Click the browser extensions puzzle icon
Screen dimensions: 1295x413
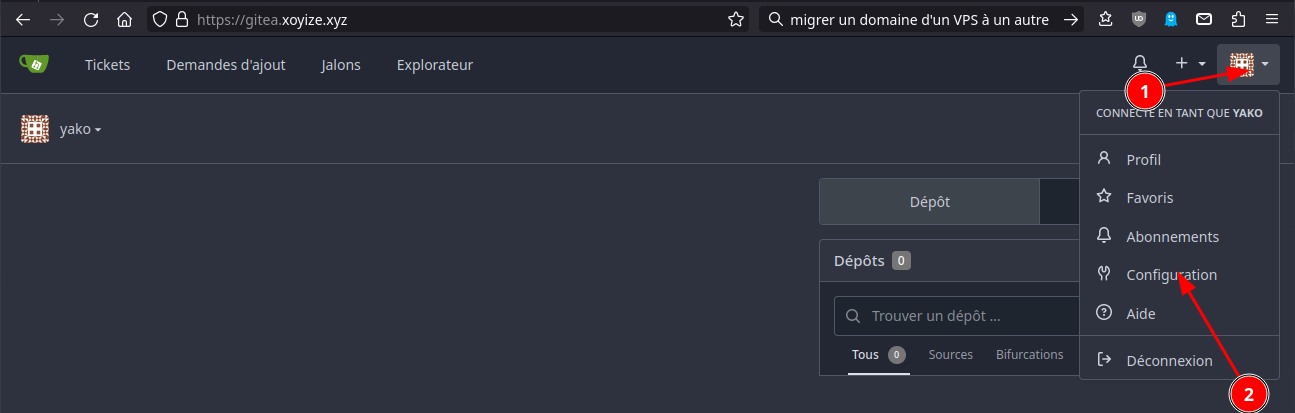(x=1238, y=19)
